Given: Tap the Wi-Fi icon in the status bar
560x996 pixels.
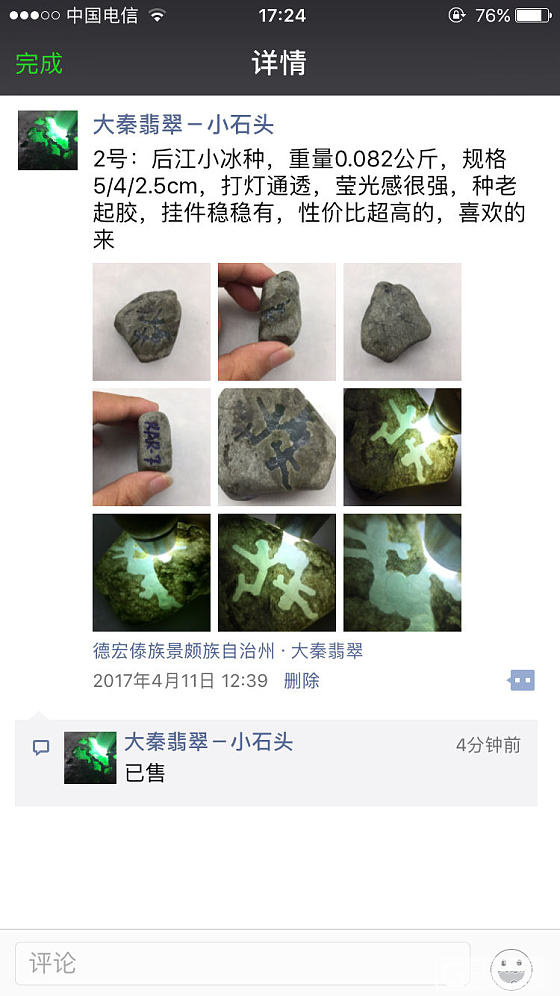Looking at the screenshot, I should click(x=156, y=15).
